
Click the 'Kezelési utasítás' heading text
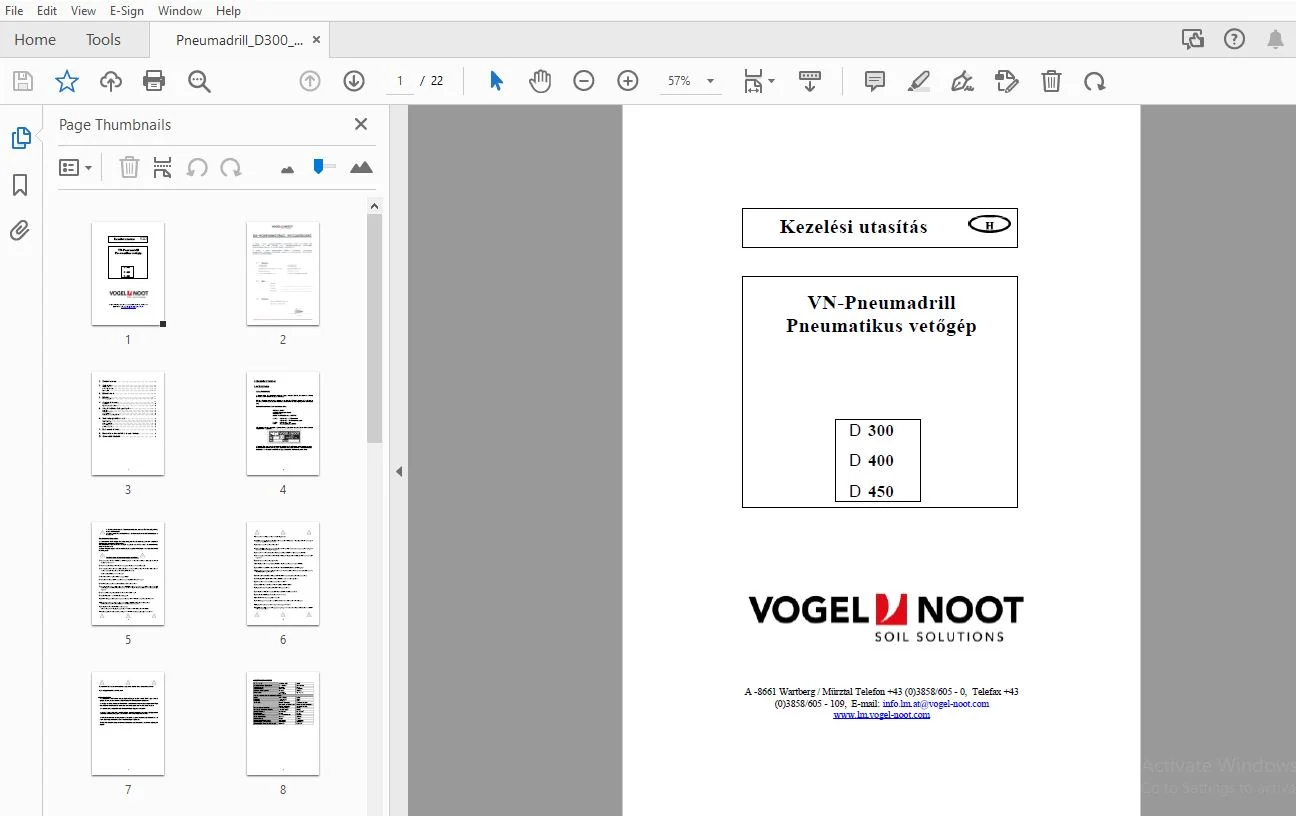[853, 227]
